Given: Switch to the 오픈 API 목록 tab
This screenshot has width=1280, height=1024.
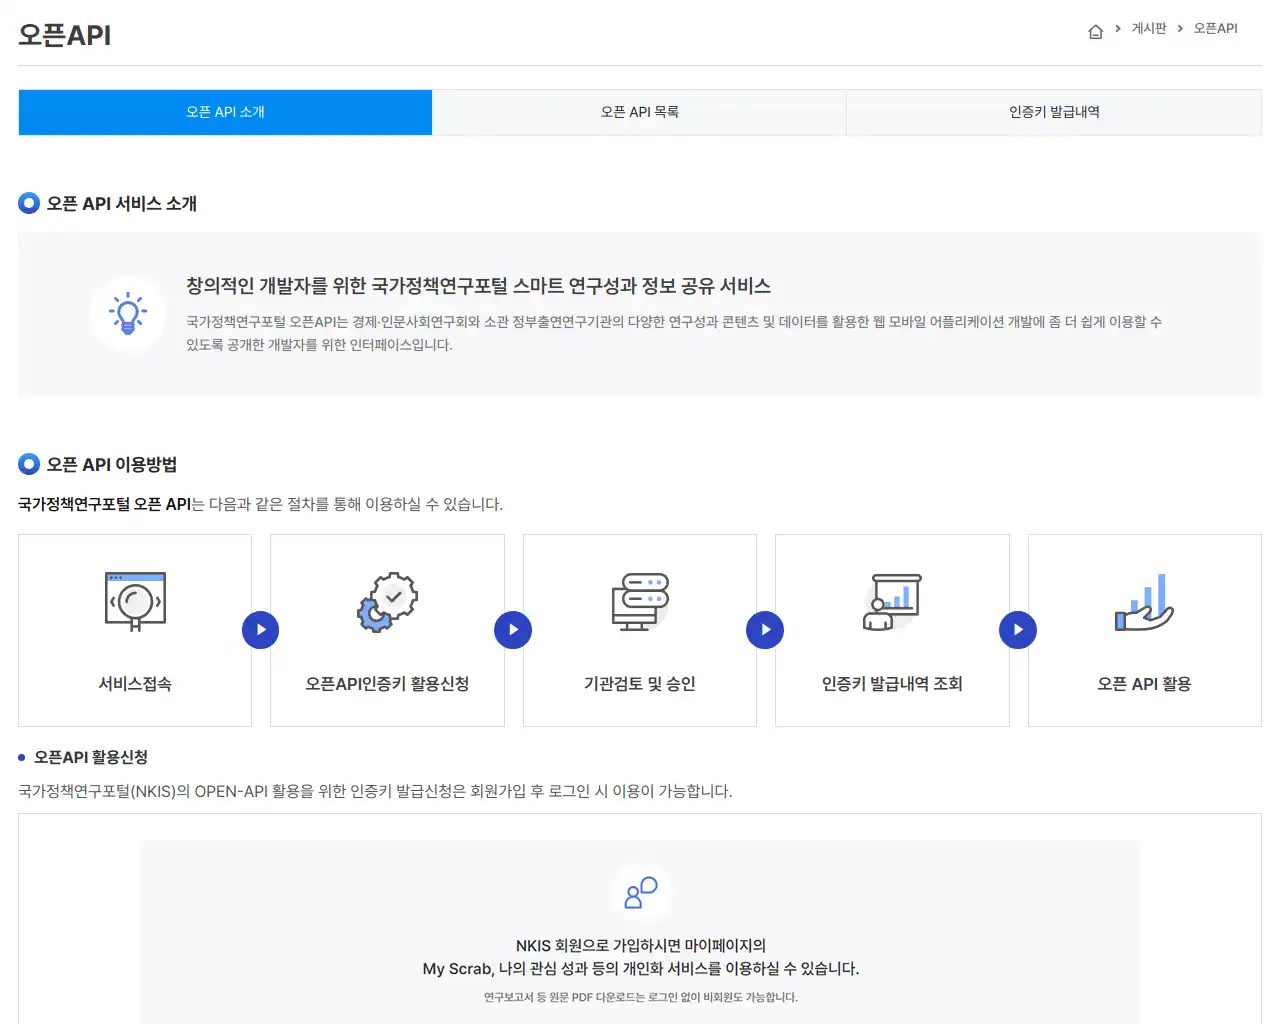Looking at the screenshot, I should coord(639,112).
